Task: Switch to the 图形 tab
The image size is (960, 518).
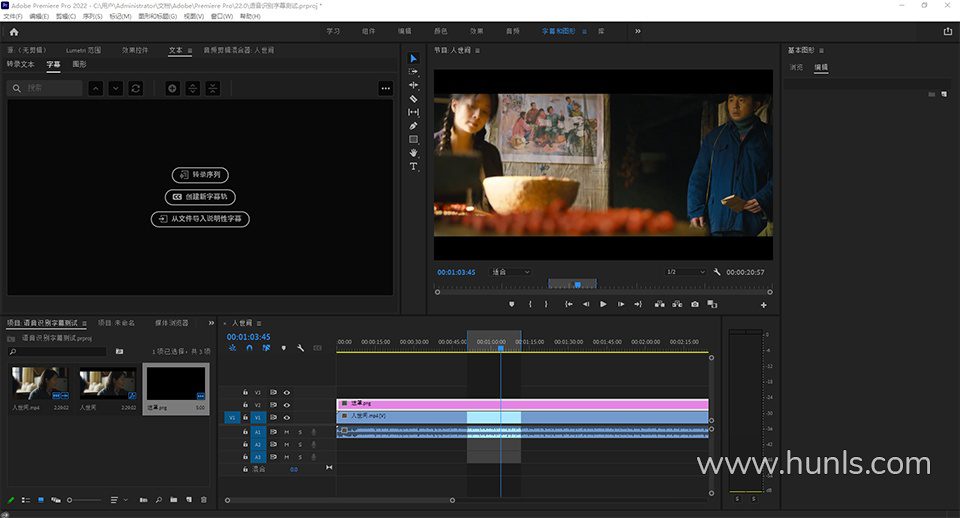Action: pos(80,64)
